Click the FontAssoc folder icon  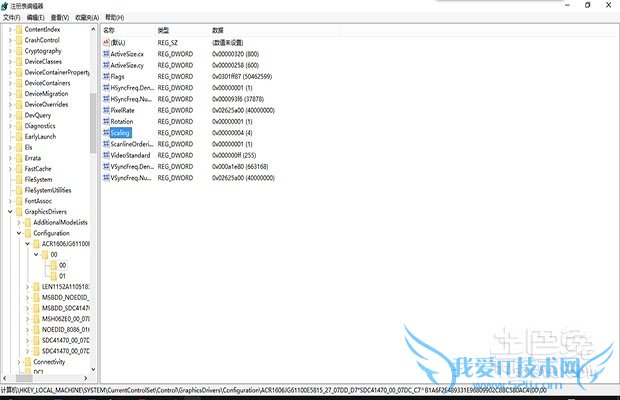point(19,201)
